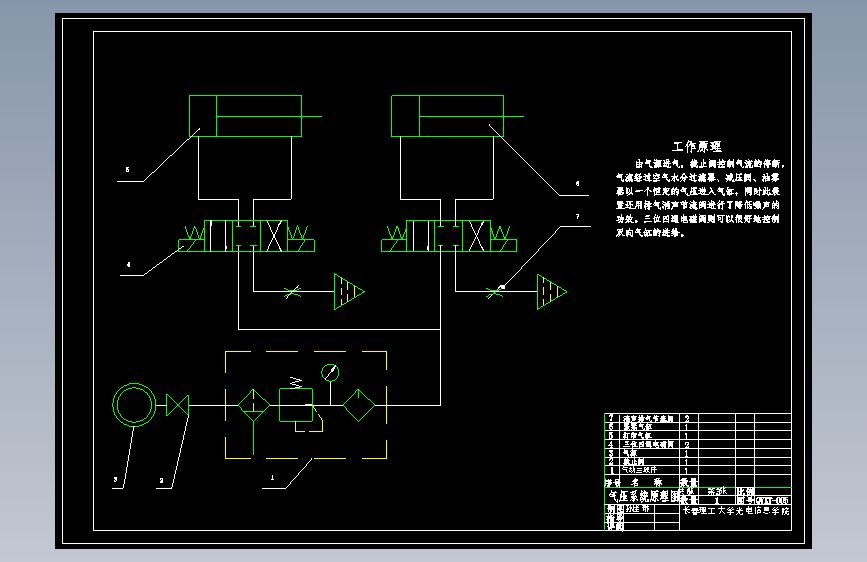Select the right pneumatic cylinder symbol
Image resolution: width=867 pixels, height=562 pixels.
457,116
